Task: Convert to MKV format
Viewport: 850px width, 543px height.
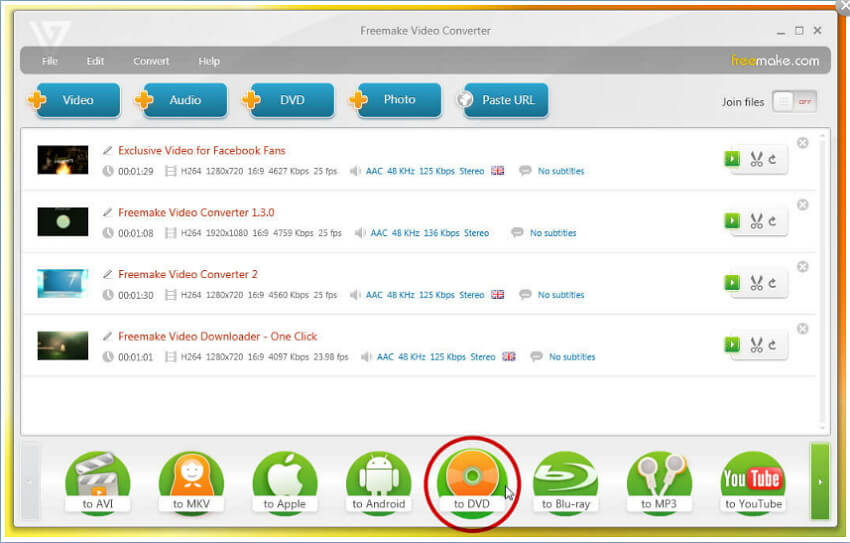Action: (x=191, y=482)
